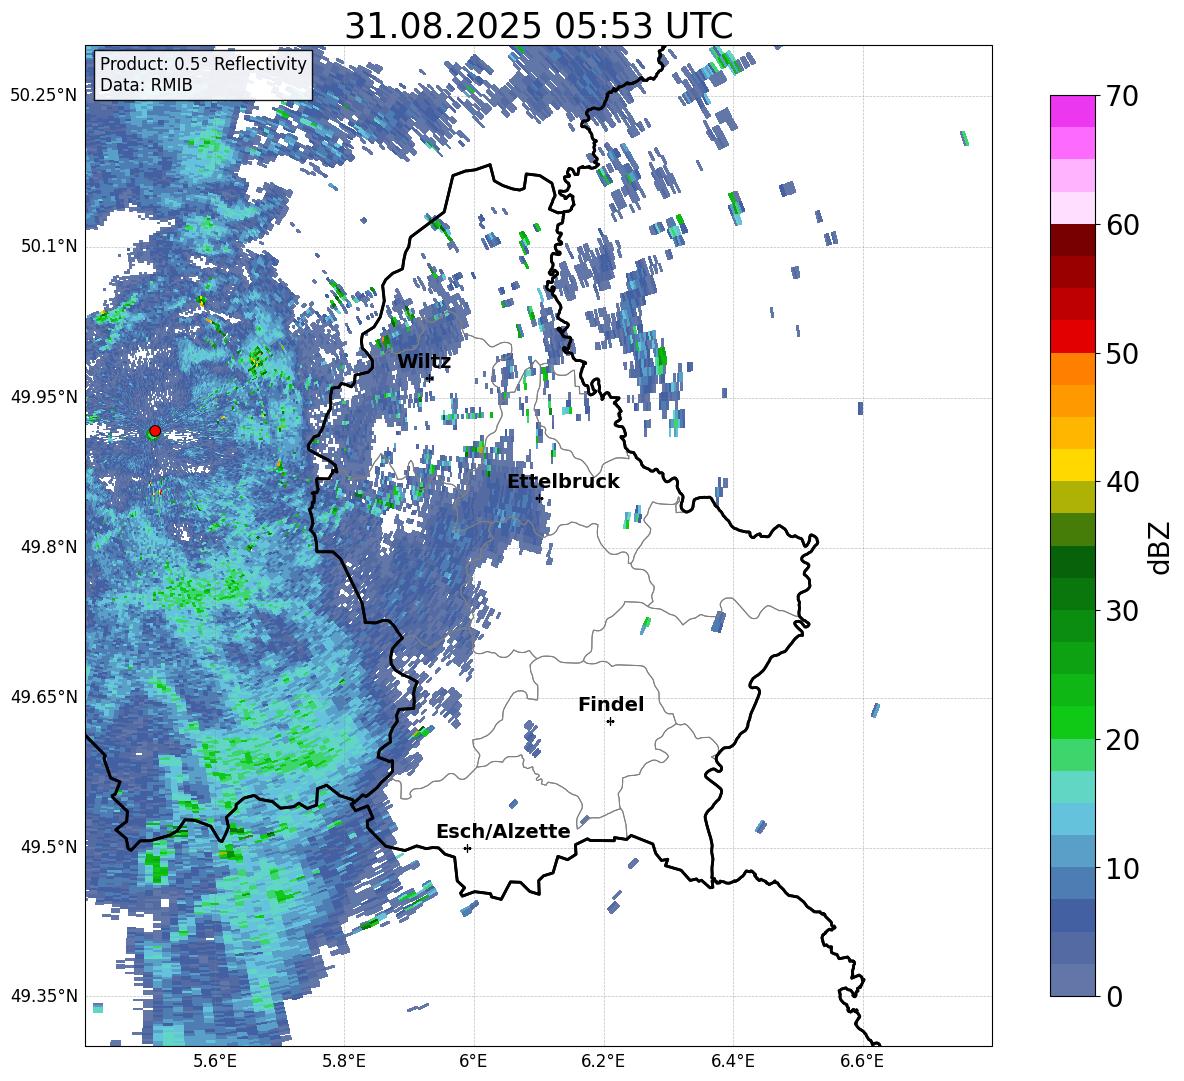Click 'Product: 0.5° Reflectivity' text

tap(203, 64)
